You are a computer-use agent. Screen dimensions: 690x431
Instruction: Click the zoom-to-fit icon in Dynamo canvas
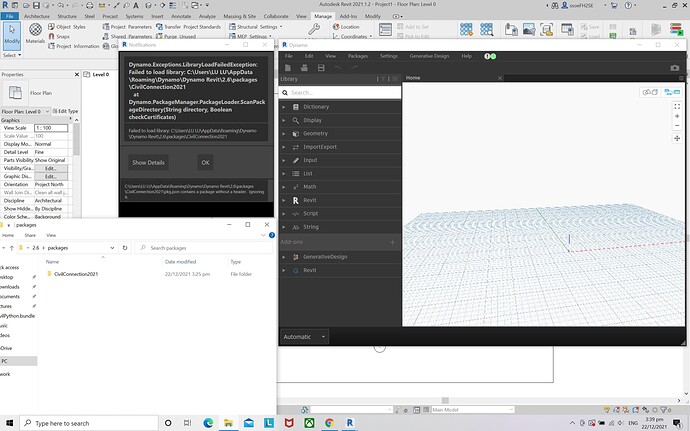[677, 107]
